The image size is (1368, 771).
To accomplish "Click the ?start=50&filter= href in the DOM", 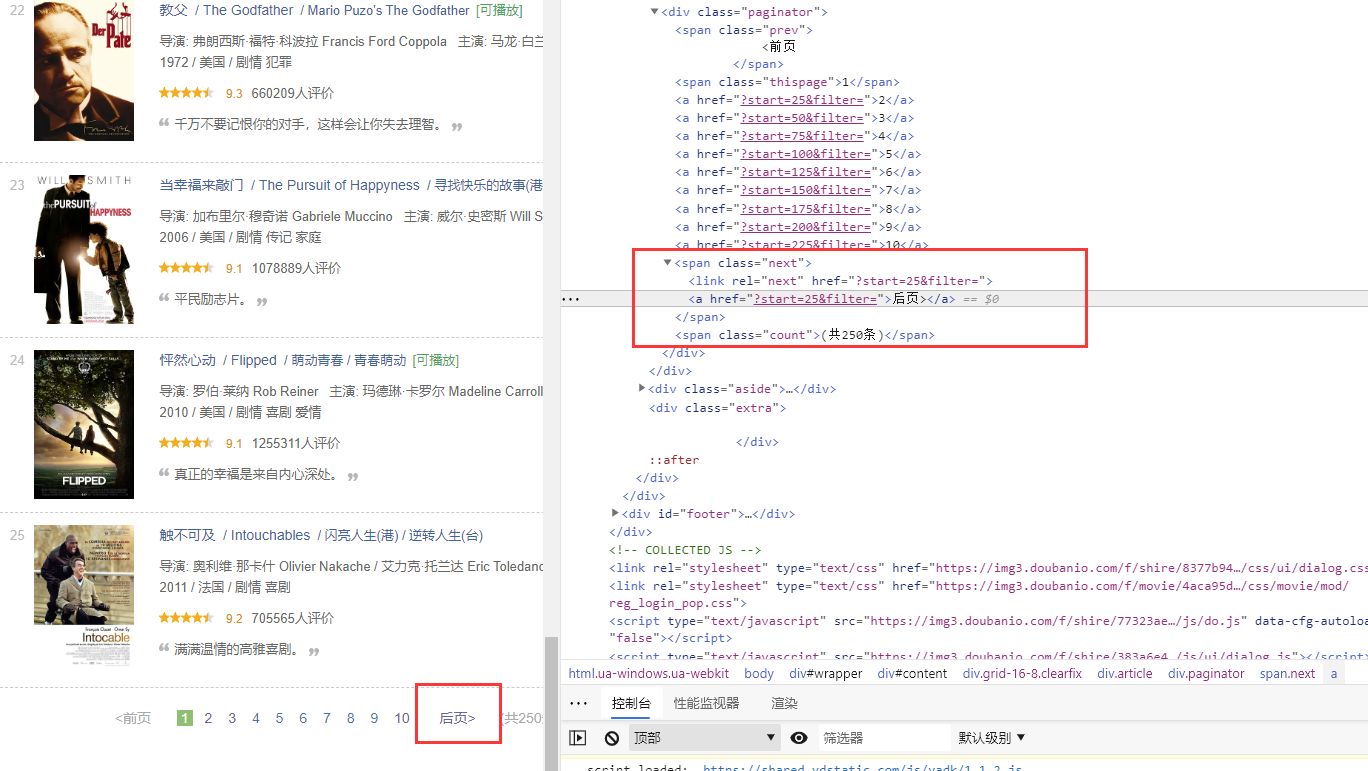I will 800,118.
